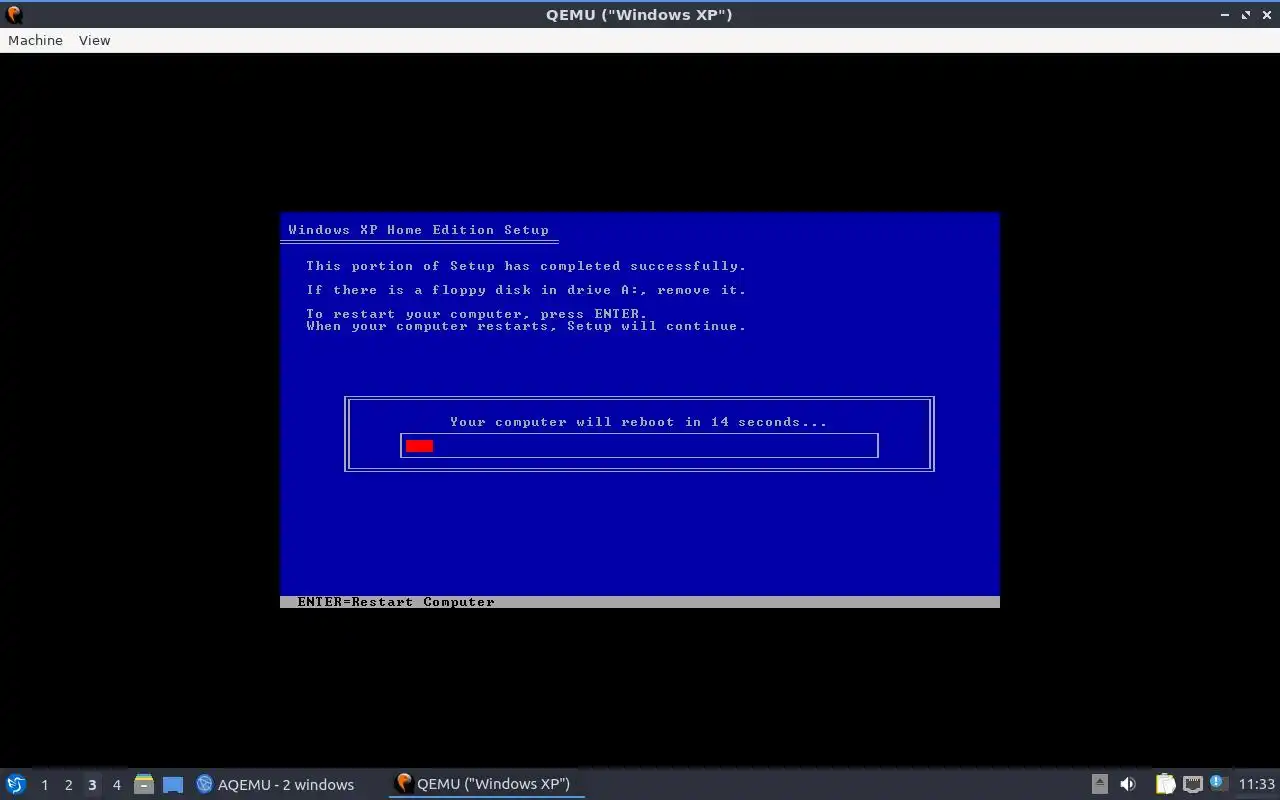The height and width of the screenshot is (800, 1280).
Task: Open the View menu
Action: pos(94,40)
